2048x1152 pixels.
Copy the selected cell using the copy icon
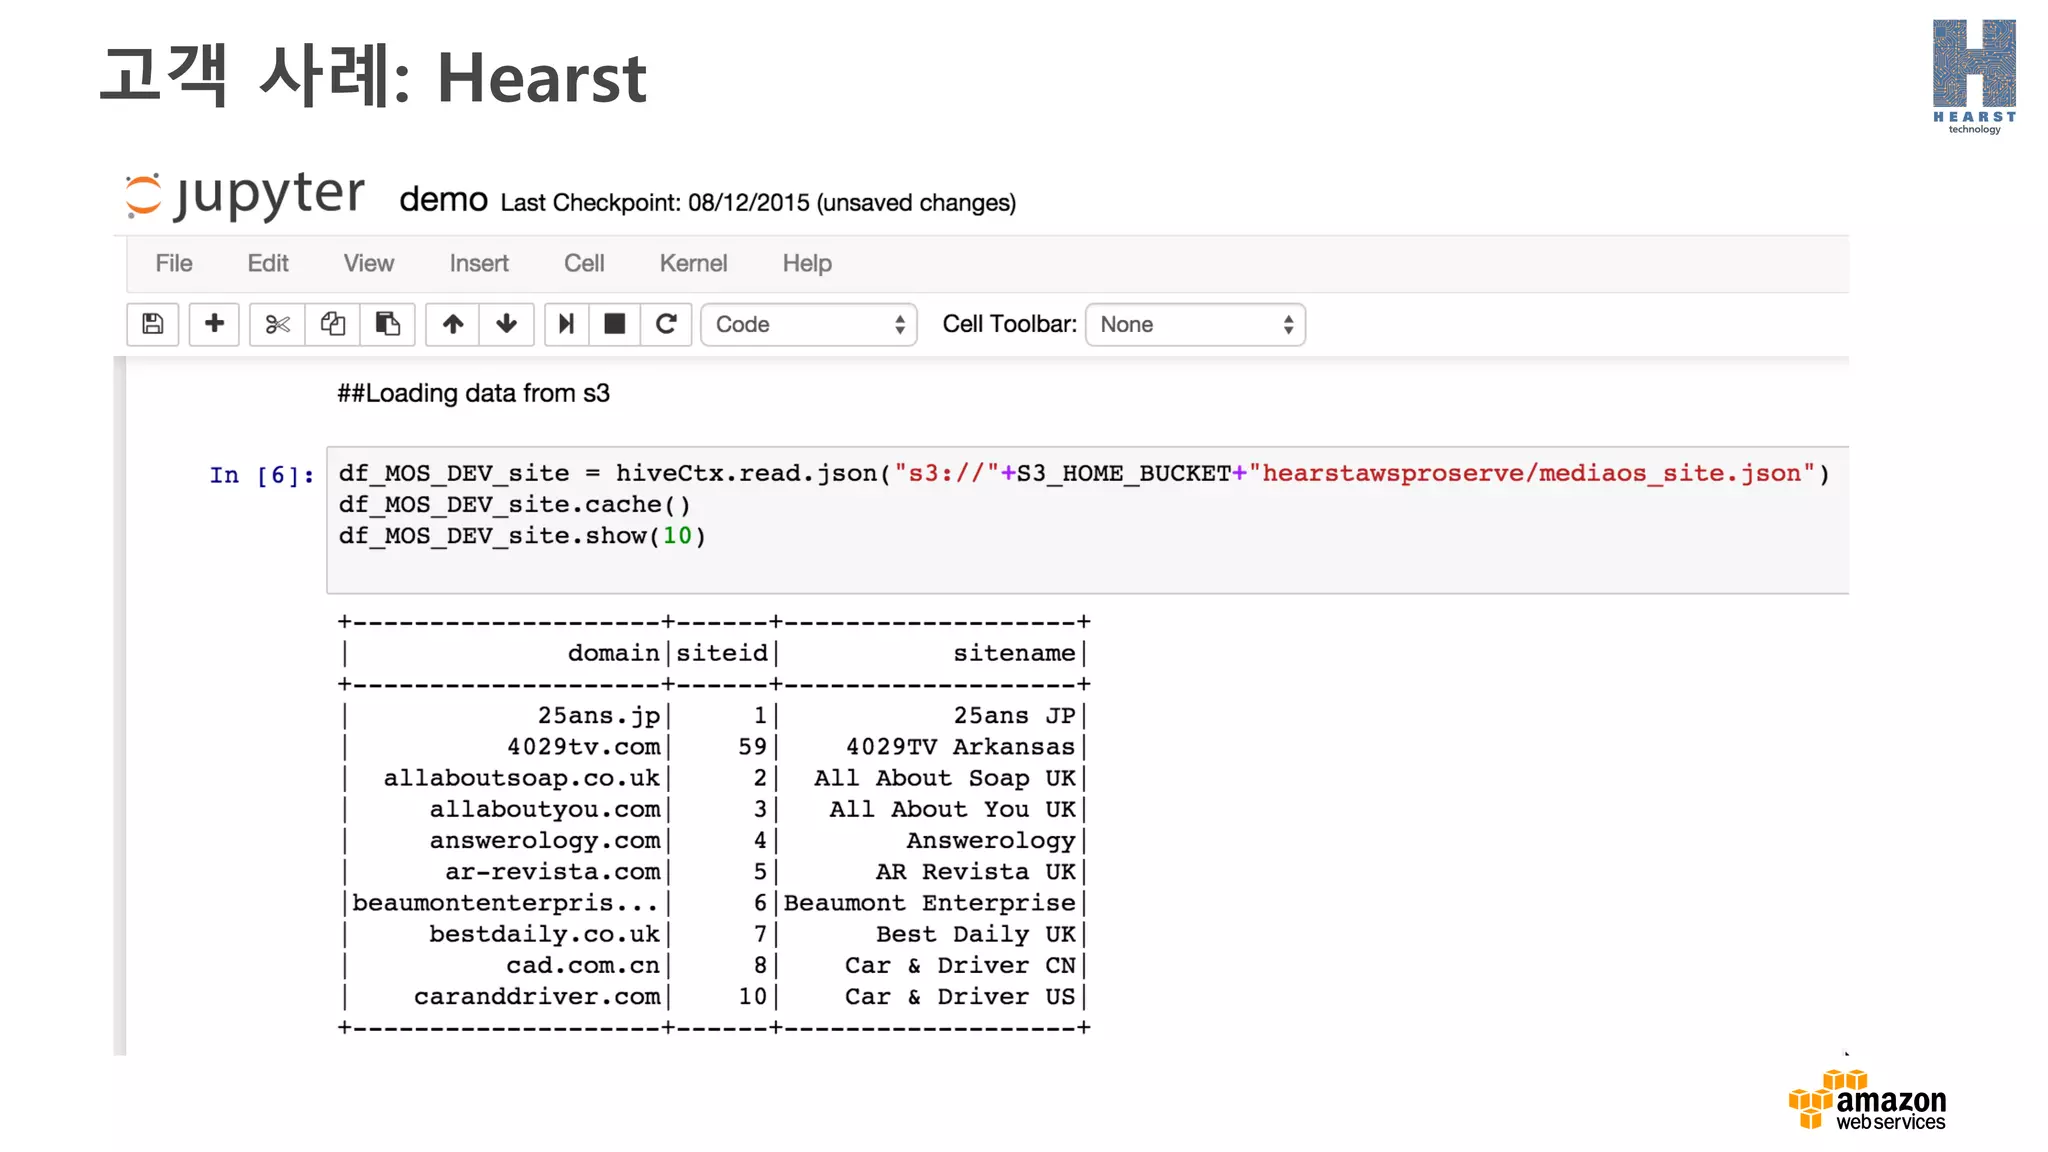(x=332, y=324)
